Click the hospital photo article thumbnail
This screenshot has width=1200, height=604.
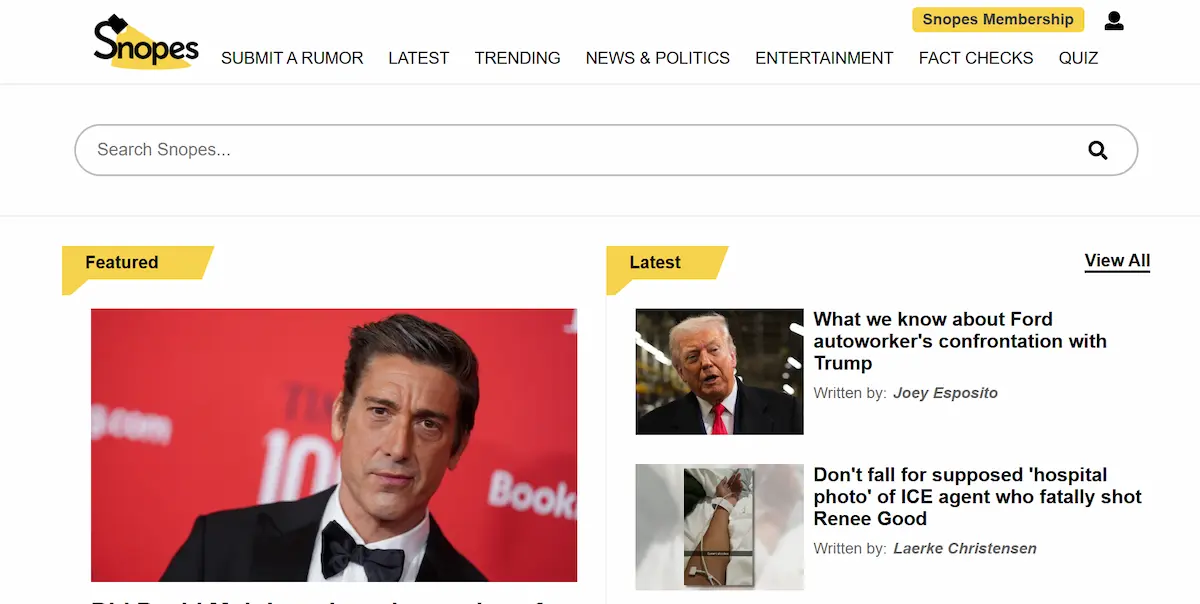719,527
